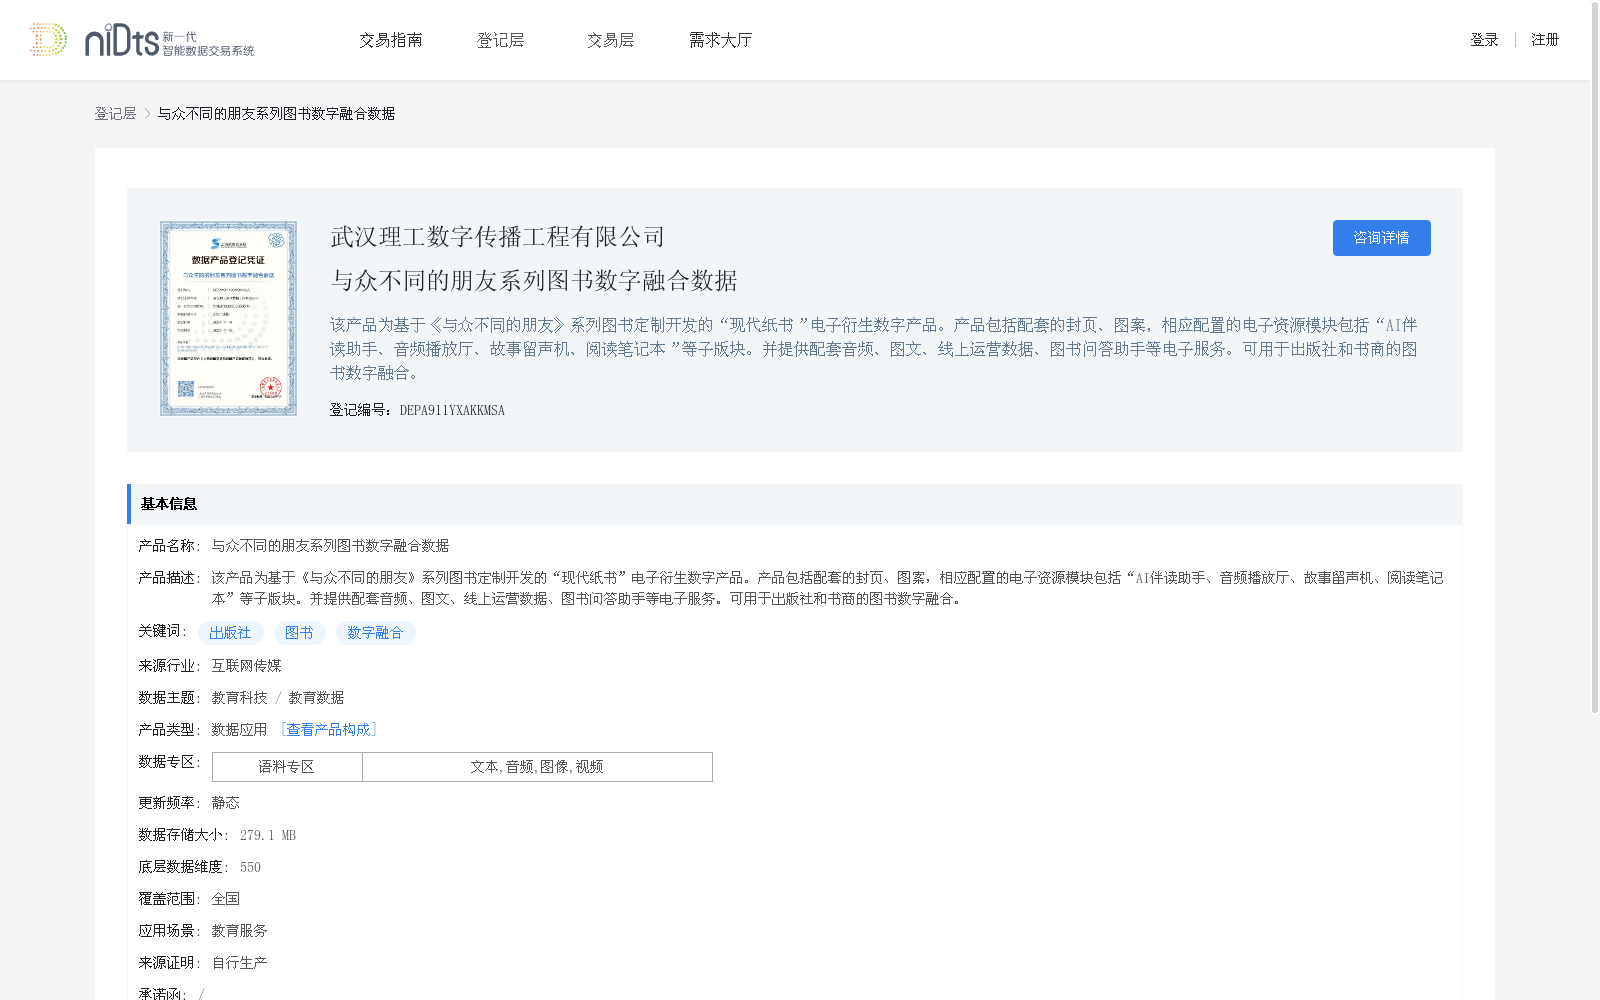Viewport: 1600px width, 1000px height.
Task: Click the niDts logo text
Action: (x=122, y=40)
